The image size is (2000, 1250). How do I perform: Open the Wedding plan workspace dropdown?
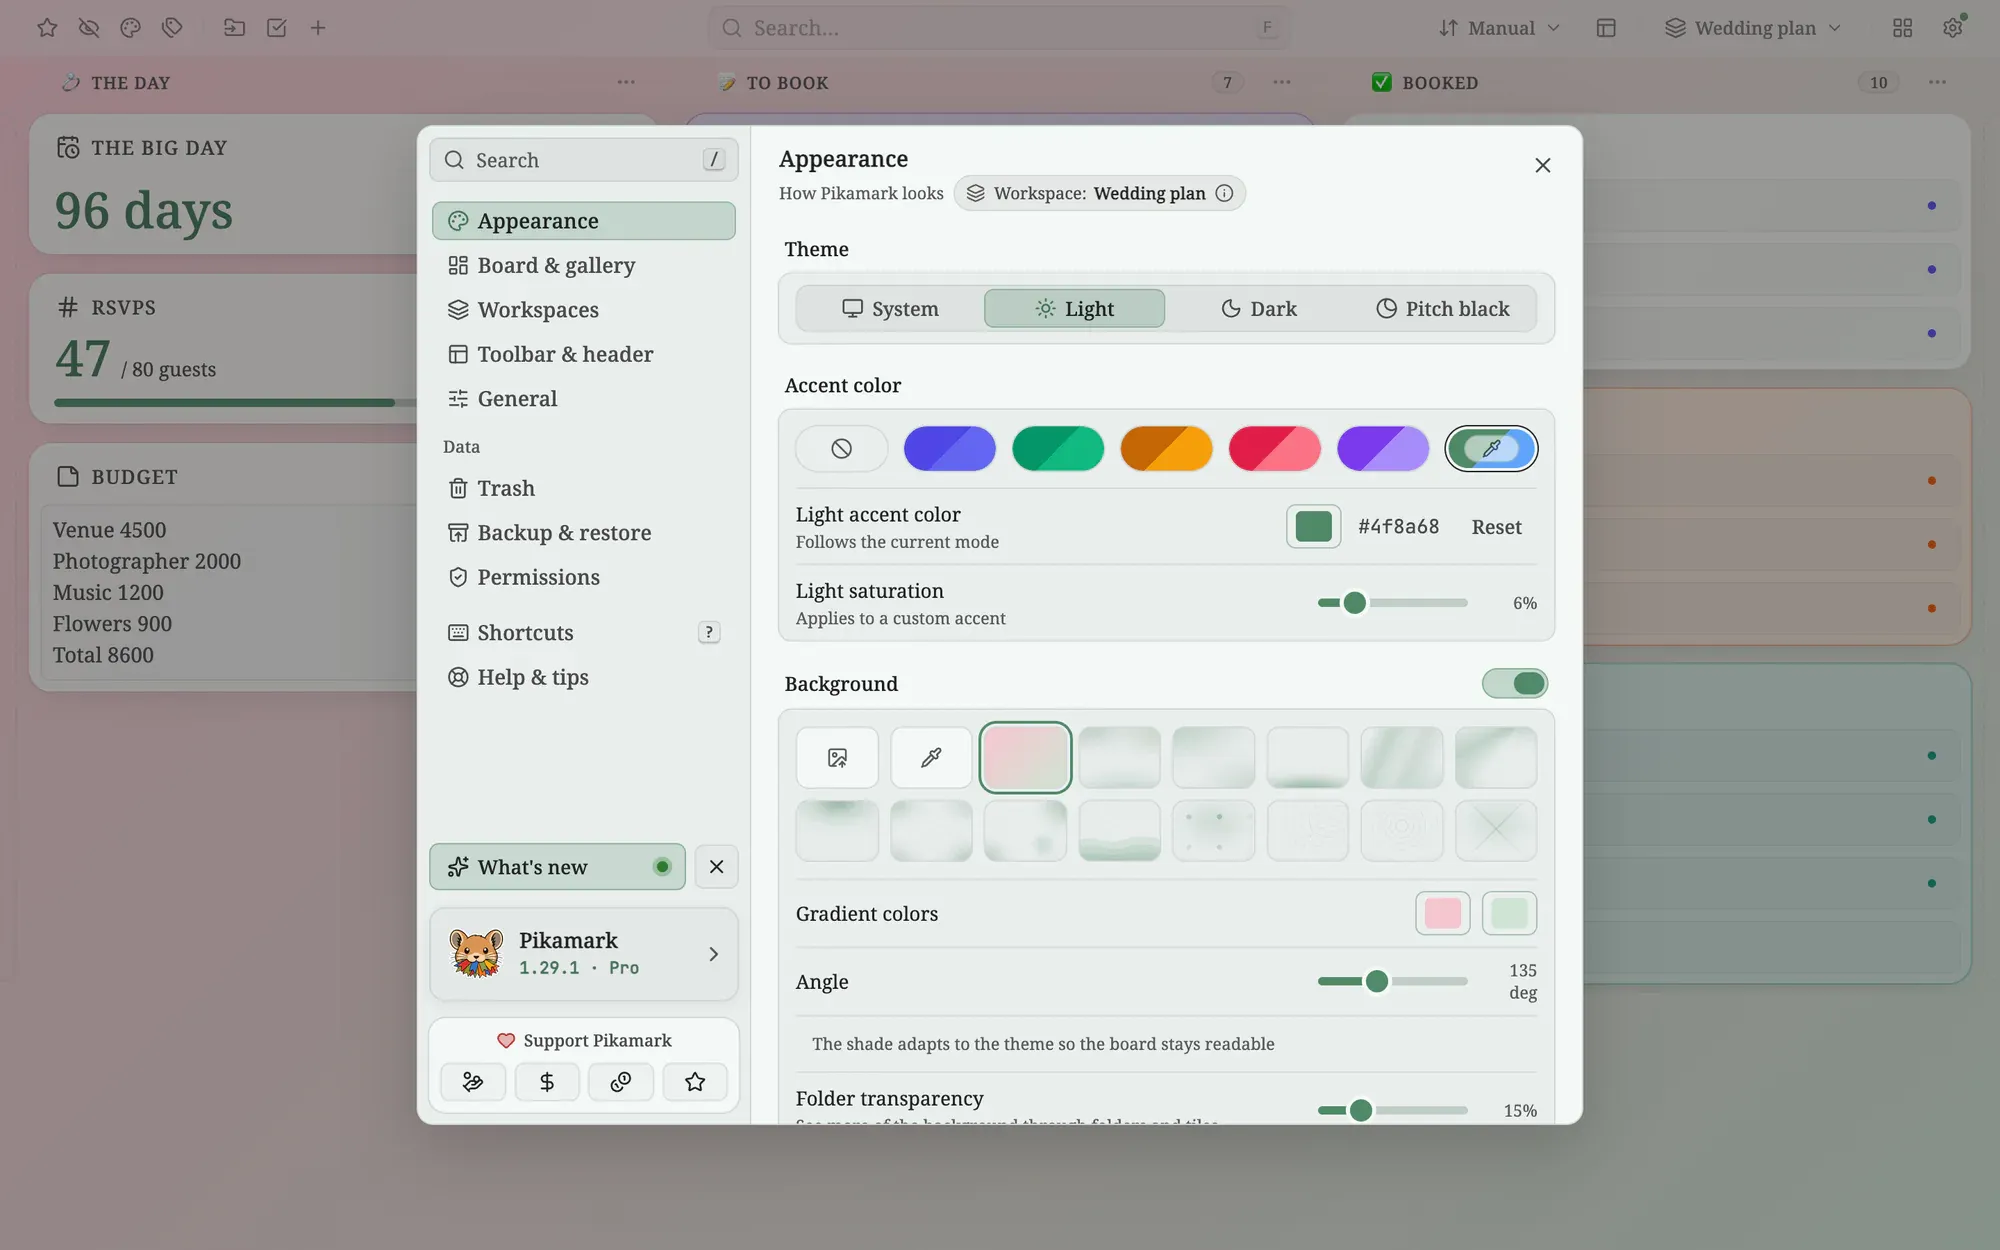tap(1753, 28)
